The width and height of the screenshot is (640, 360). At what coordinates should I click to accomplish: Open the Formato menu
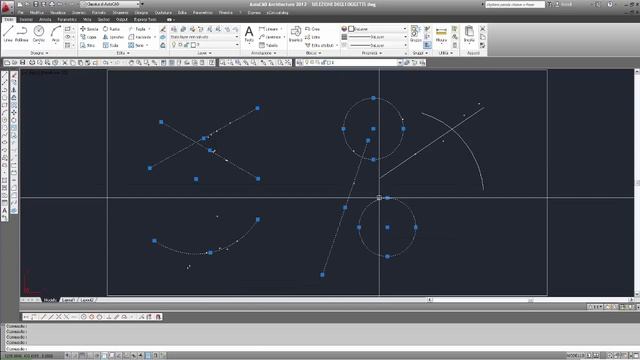(99, 13)
